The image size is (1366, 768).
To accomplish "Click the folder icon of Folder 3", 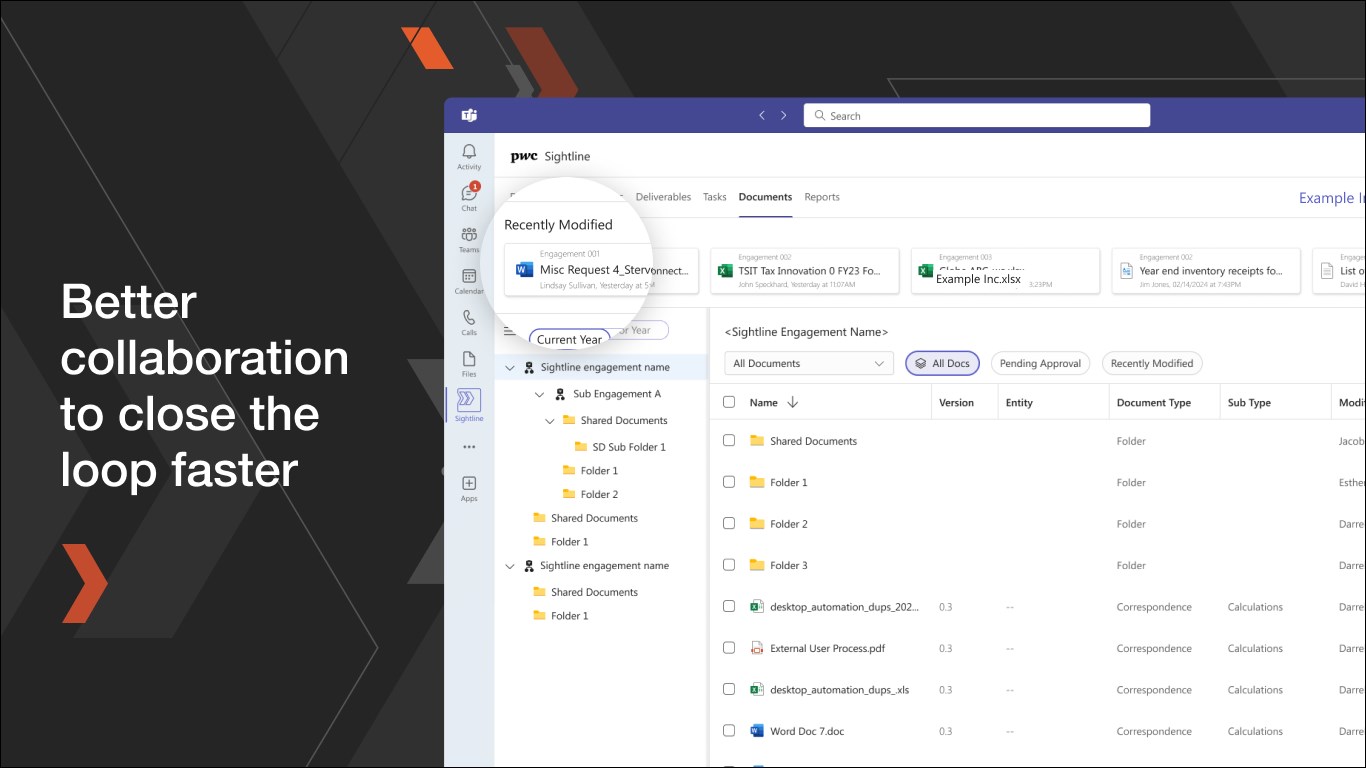I will (x=757, y=565).
